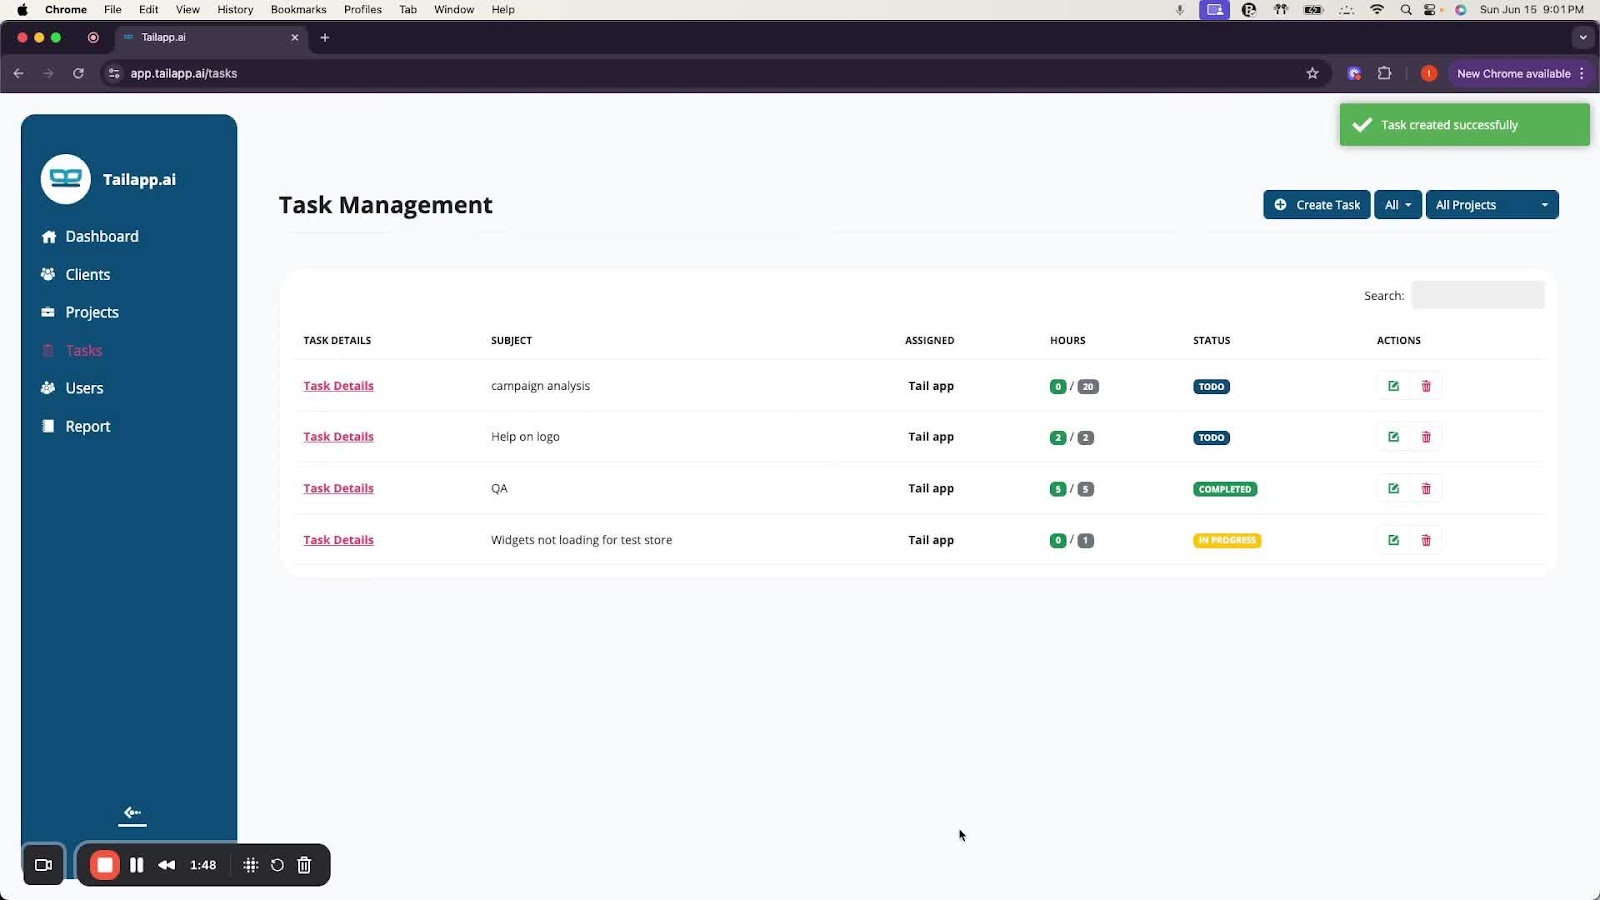Stop the screen recording
Image resolution: width=1600 pixels, height=900 pixels.
pos(105,865)
